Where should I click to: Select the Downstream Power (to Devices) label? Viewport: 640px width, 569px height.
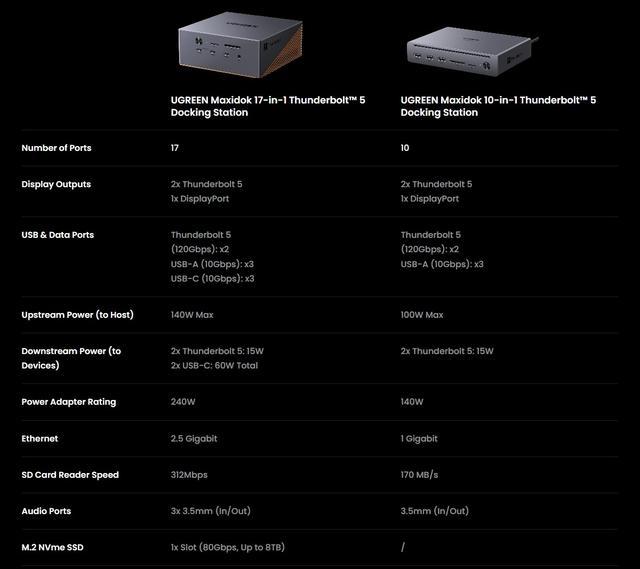coord(71,358)
